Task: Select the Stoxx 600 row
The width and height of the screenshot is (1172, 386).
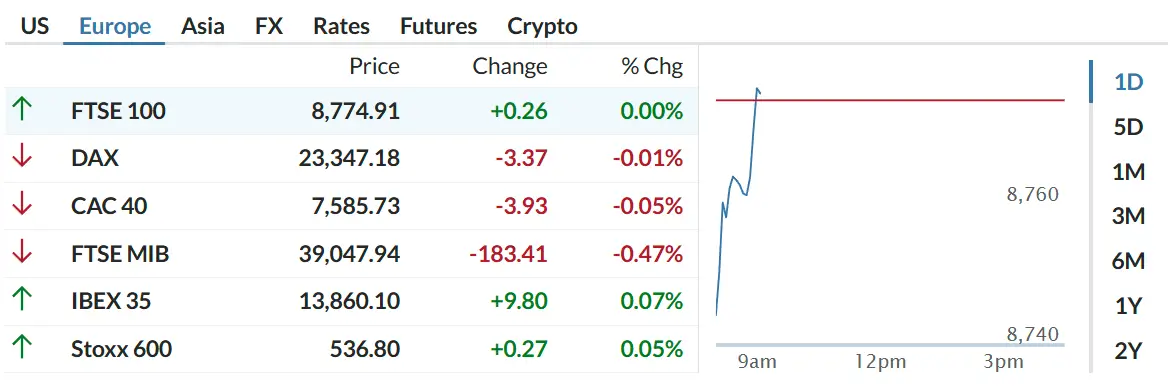Action: click(351, 349)
